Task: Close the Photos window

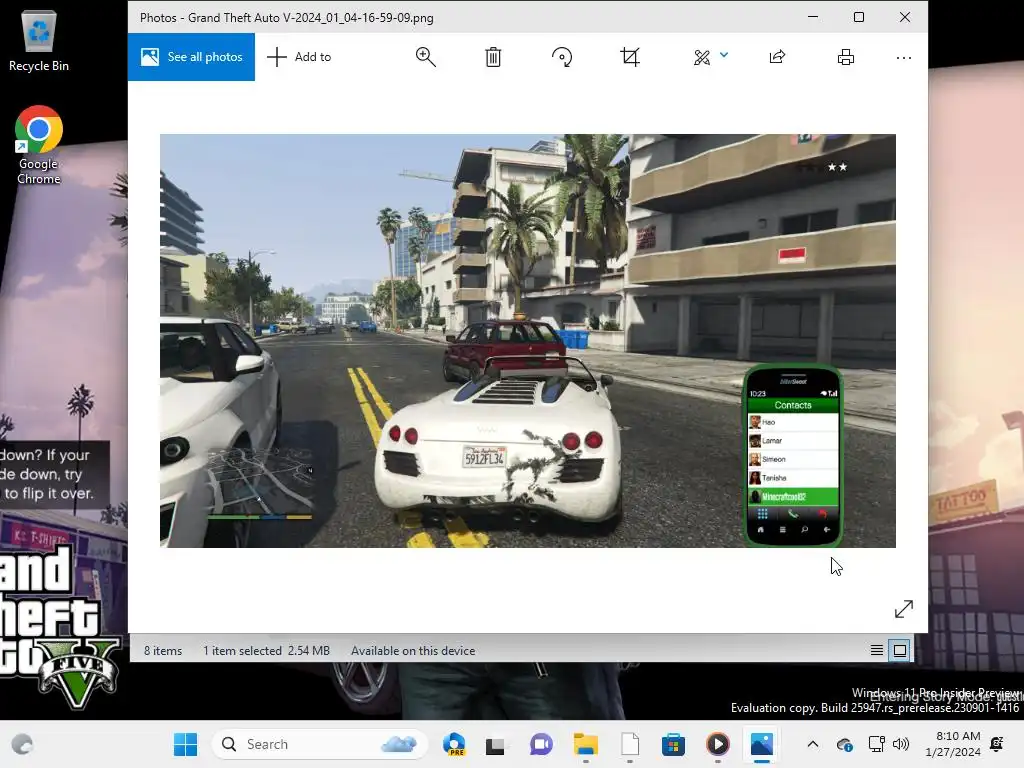Action: [x=904, y=17]
